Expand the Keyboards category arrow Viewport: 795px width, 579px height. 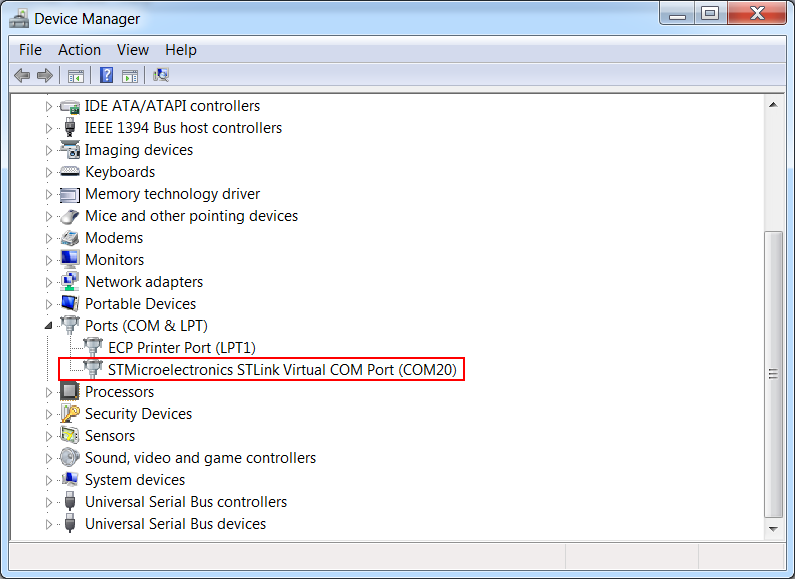(48, 172)
